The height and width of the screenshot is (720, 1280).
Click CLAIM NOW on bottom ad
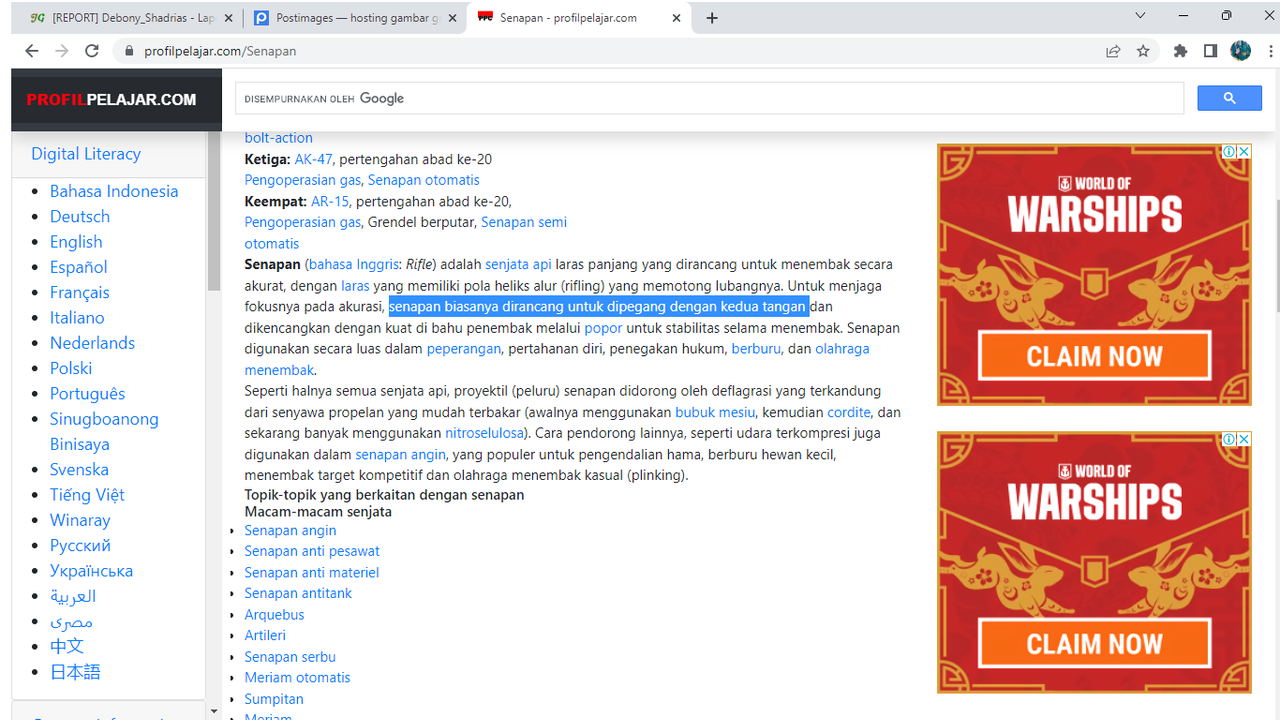[x=1094, y=644]
